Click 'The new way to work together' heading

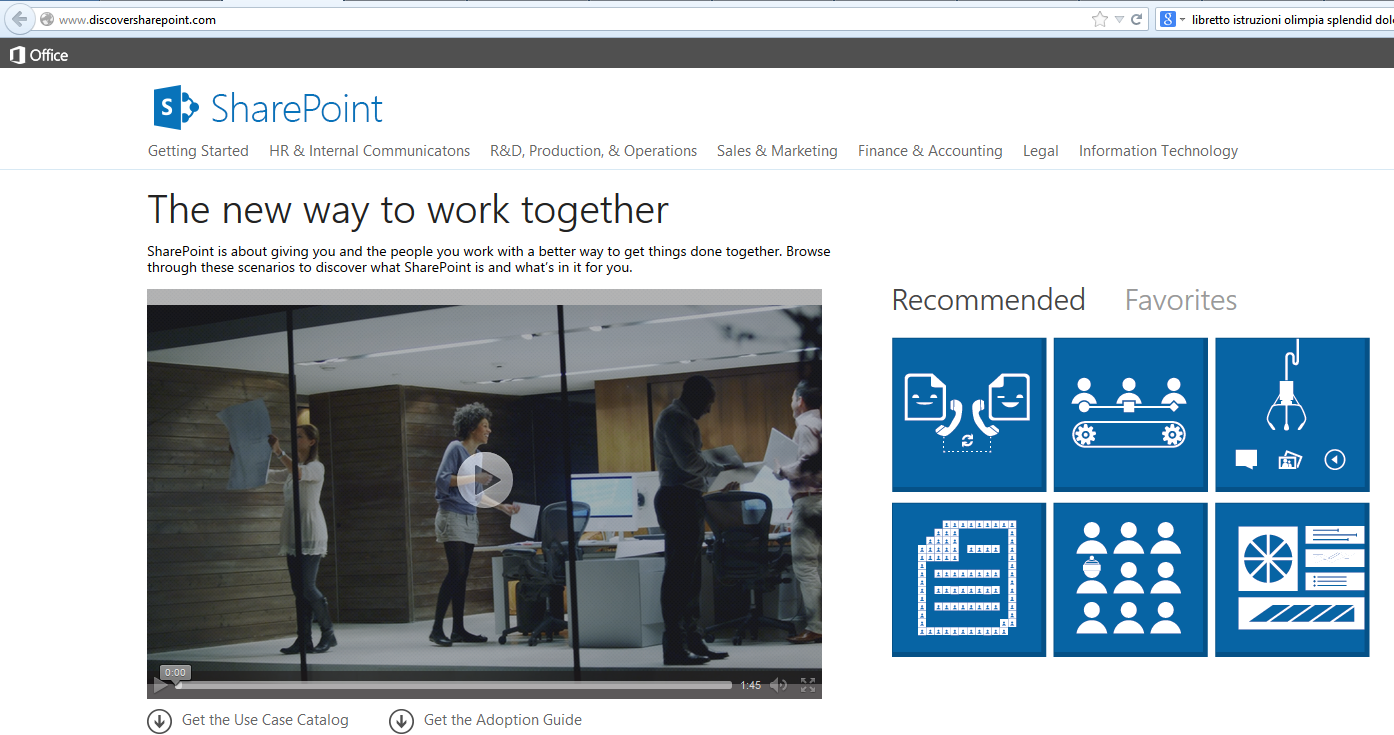408,210
